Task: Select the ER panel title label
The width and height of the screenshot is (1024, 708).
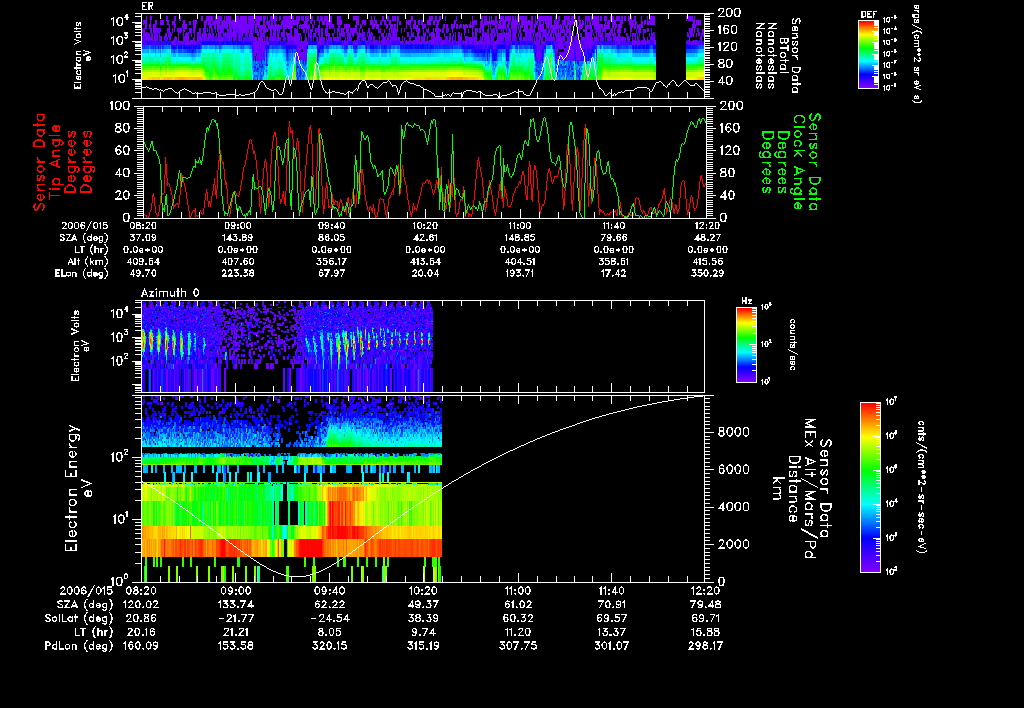Action: [148, 7]
